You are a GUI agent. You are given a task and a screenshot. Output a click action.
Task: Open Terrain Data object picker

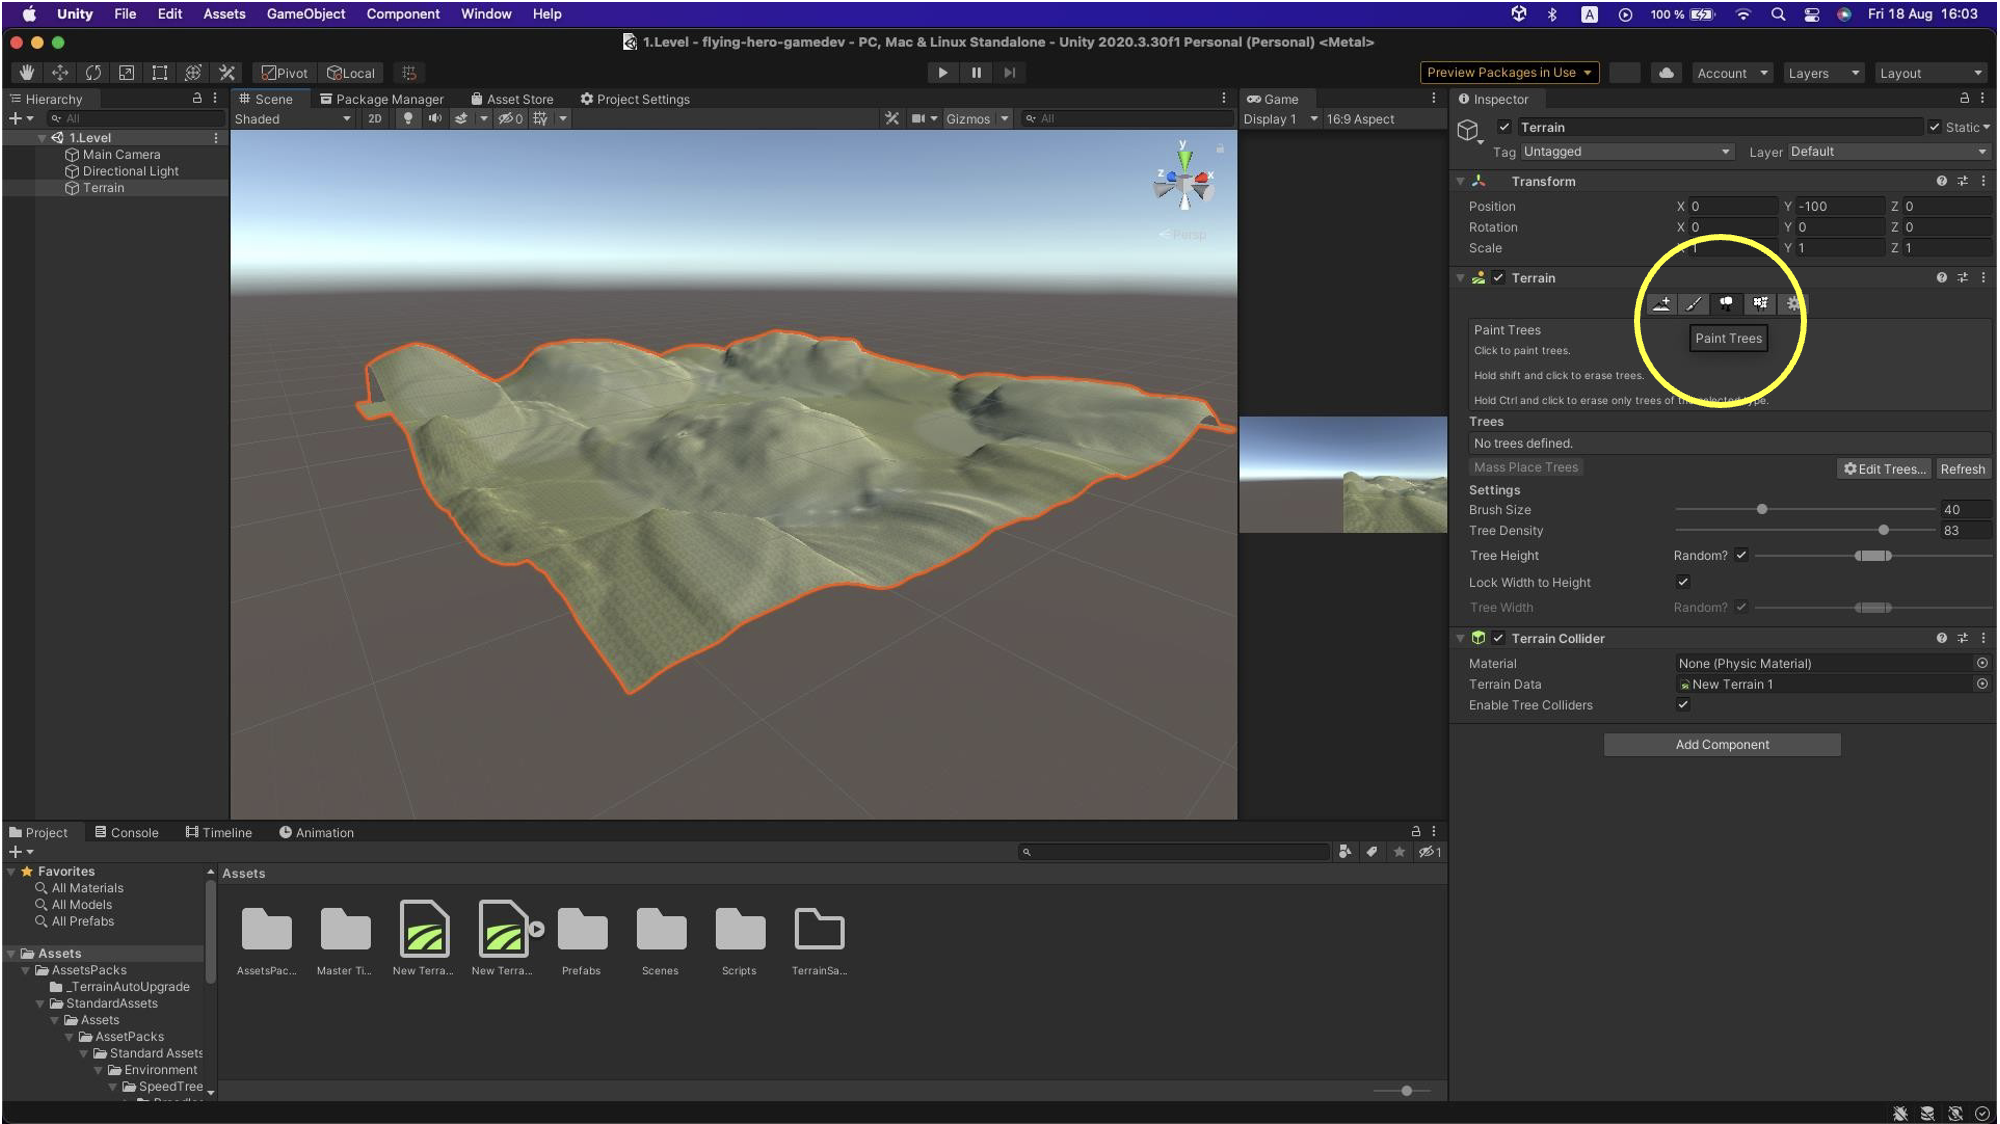[x=1982, y=684]
